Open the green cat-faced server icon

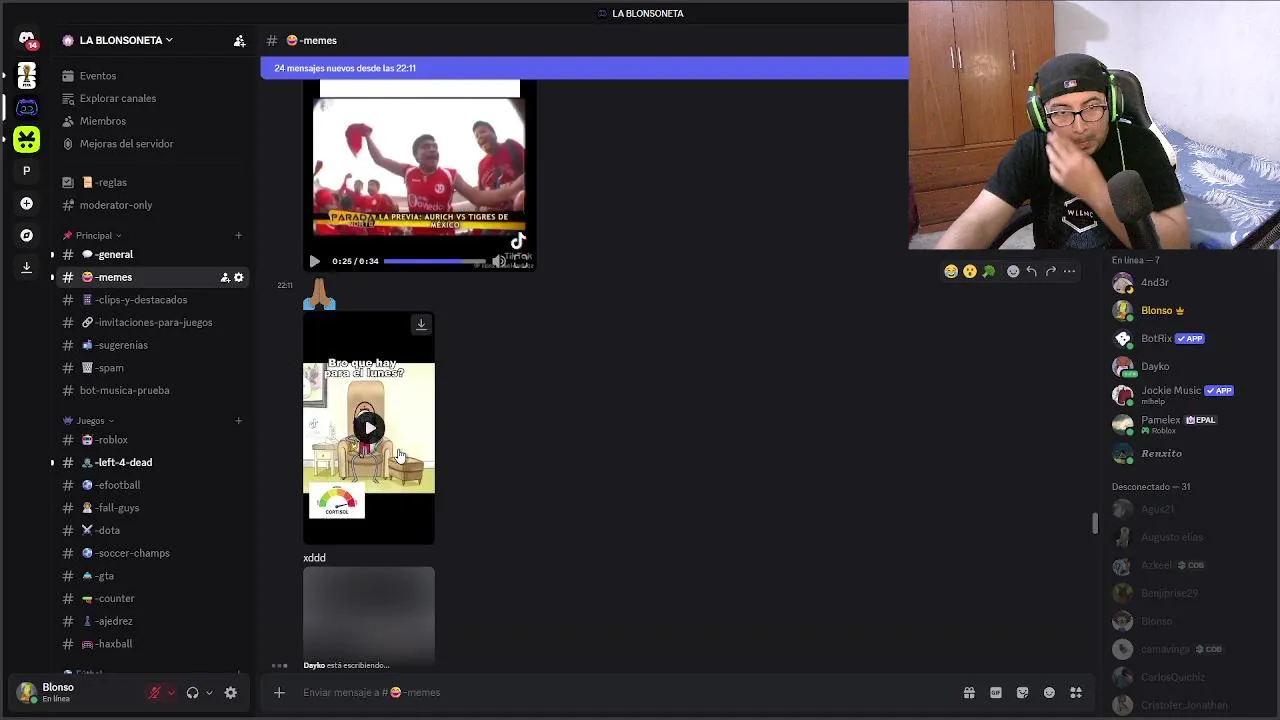(27, 139)
